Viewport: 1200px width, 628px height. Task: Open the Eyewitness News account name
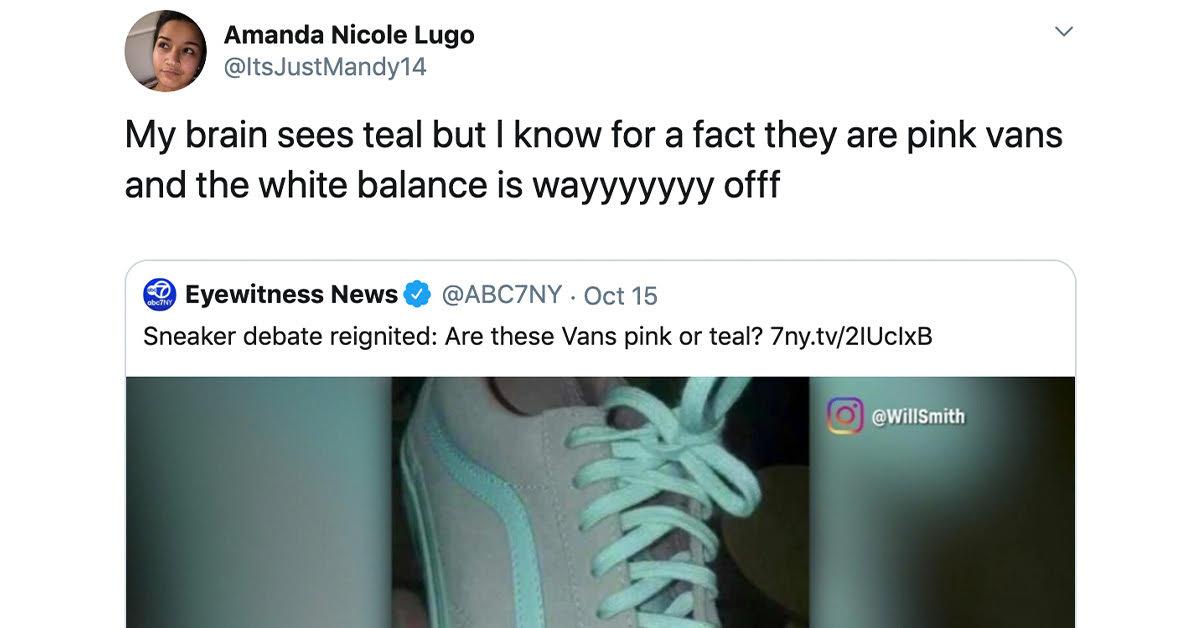pyautogui.click(x=291, y=295)
